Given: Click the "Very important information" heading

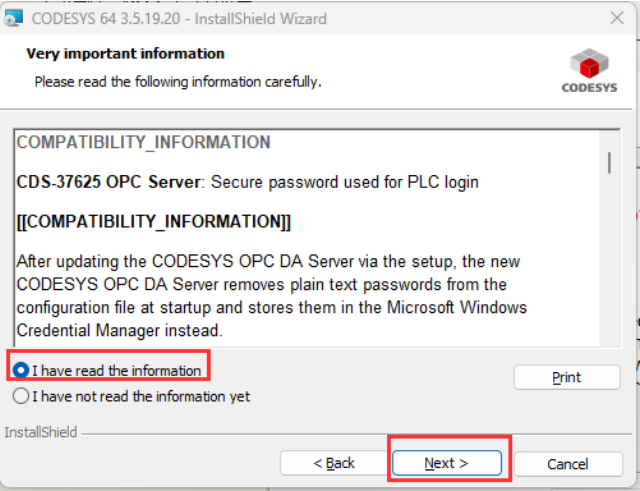Looking at the screenshot, I should click(x=126, y=54).
